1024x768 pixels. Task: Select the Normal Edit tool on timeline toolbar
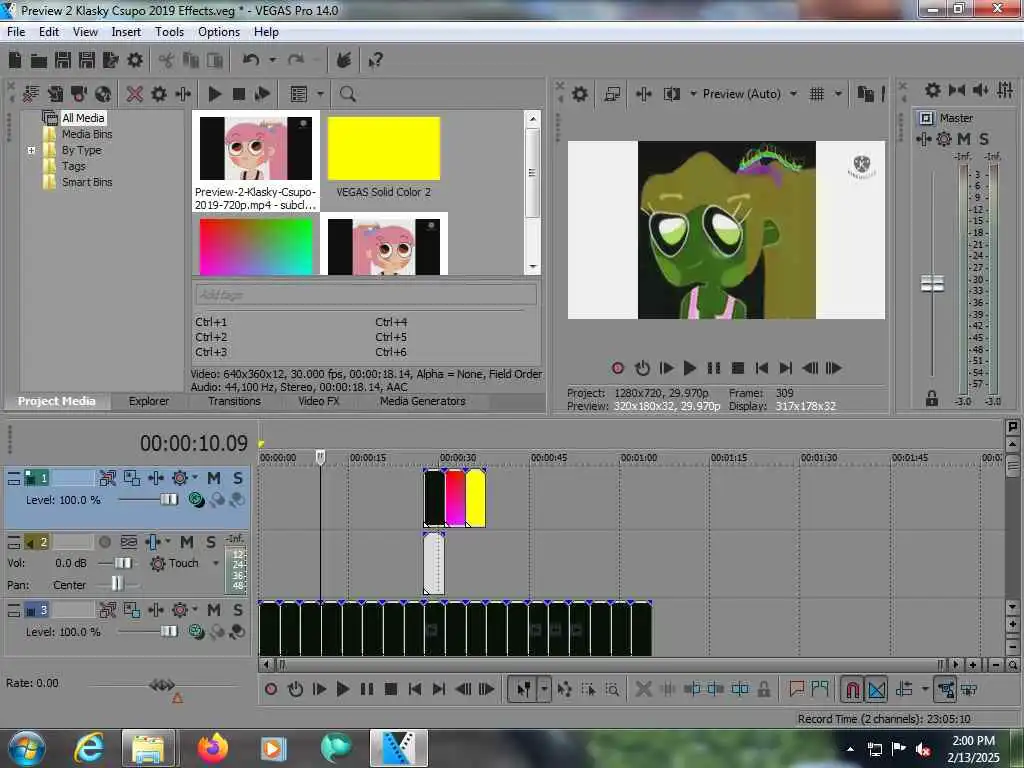pos(524,689)
